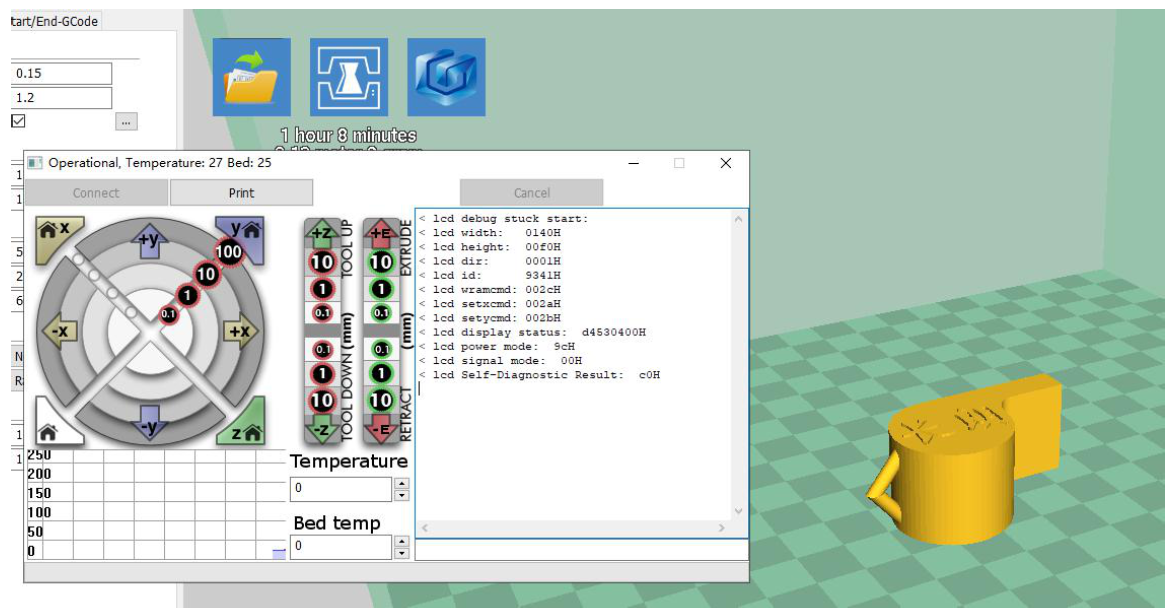Click the Print button
Viewport: 1171px width, 616px height.
(241, 193)
